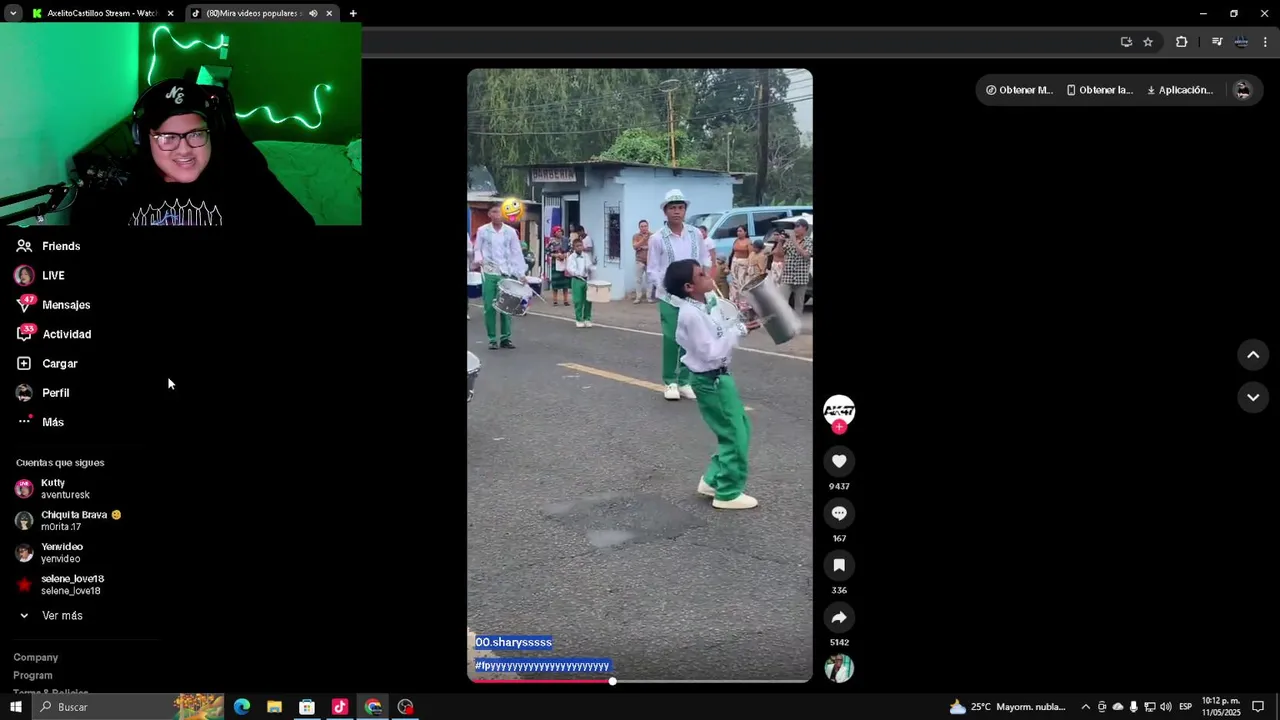Click the Obtener M... button
This screenshot has height=720, width=1280.
(1019, 90)
